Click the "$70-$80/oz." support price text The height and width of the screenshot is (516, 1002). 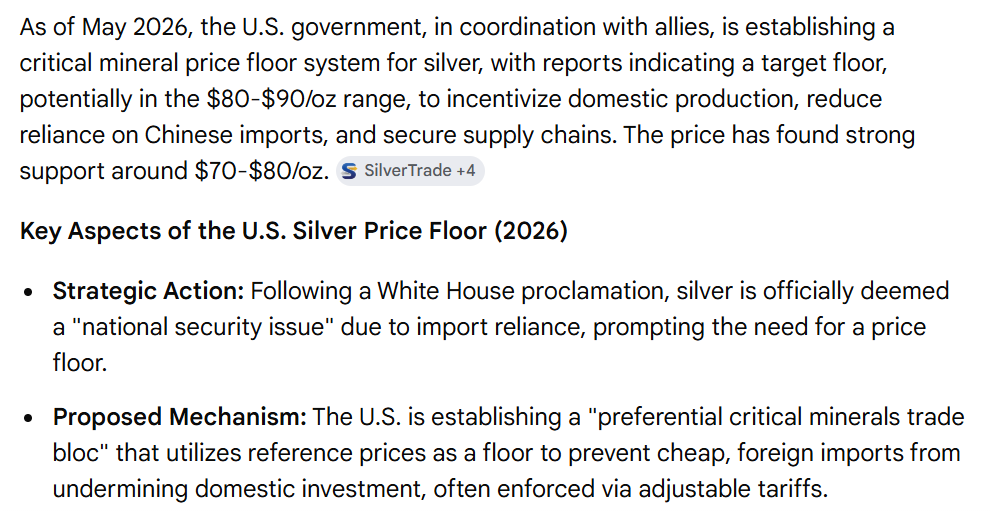tap(261, 171)
